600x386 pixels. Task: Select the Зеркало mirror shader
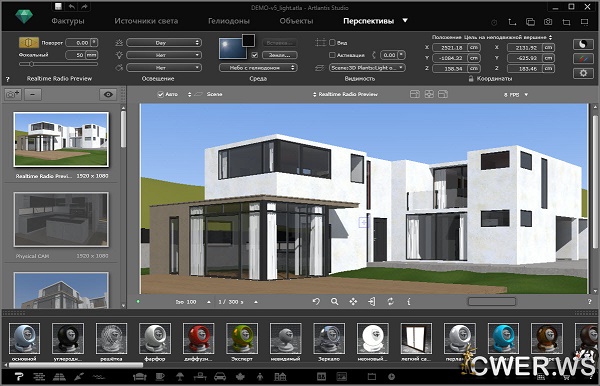click(329, 338)
